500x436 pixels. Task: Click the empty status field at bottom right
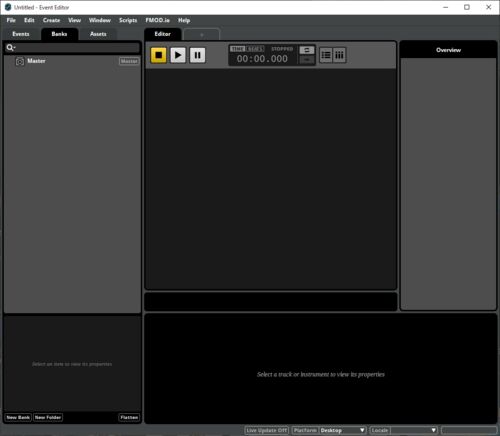[469, 430]
